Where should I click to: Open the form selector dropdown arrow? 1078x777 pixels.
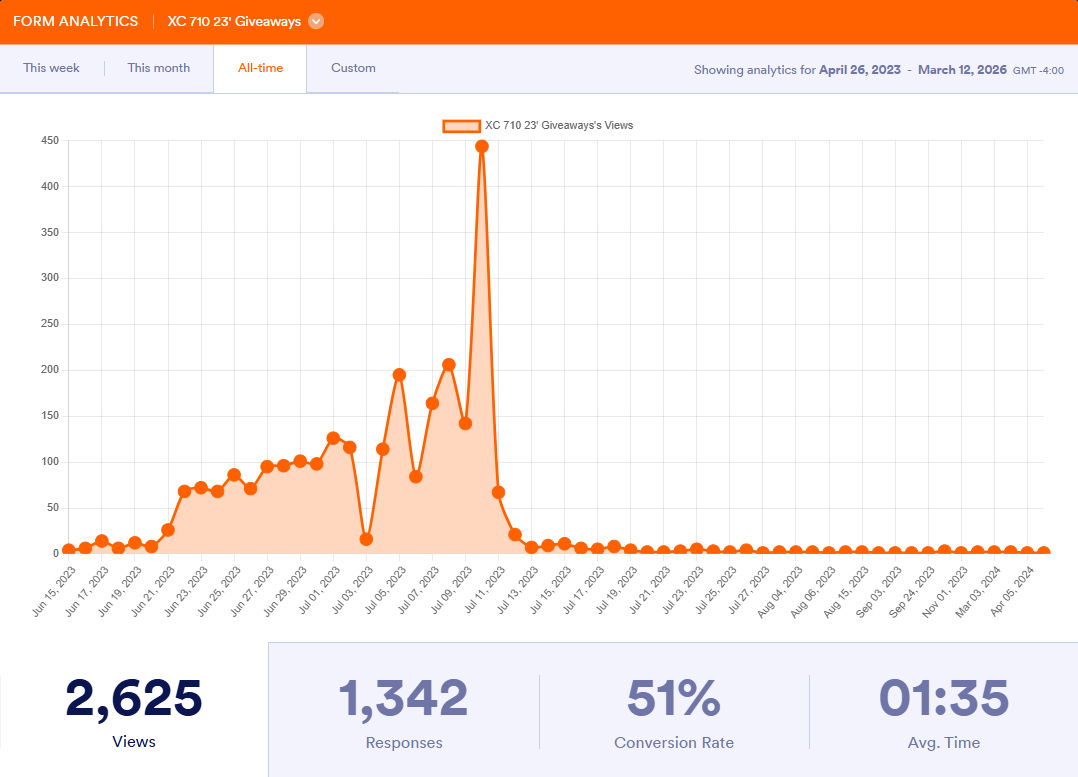(x=316, y=21)
